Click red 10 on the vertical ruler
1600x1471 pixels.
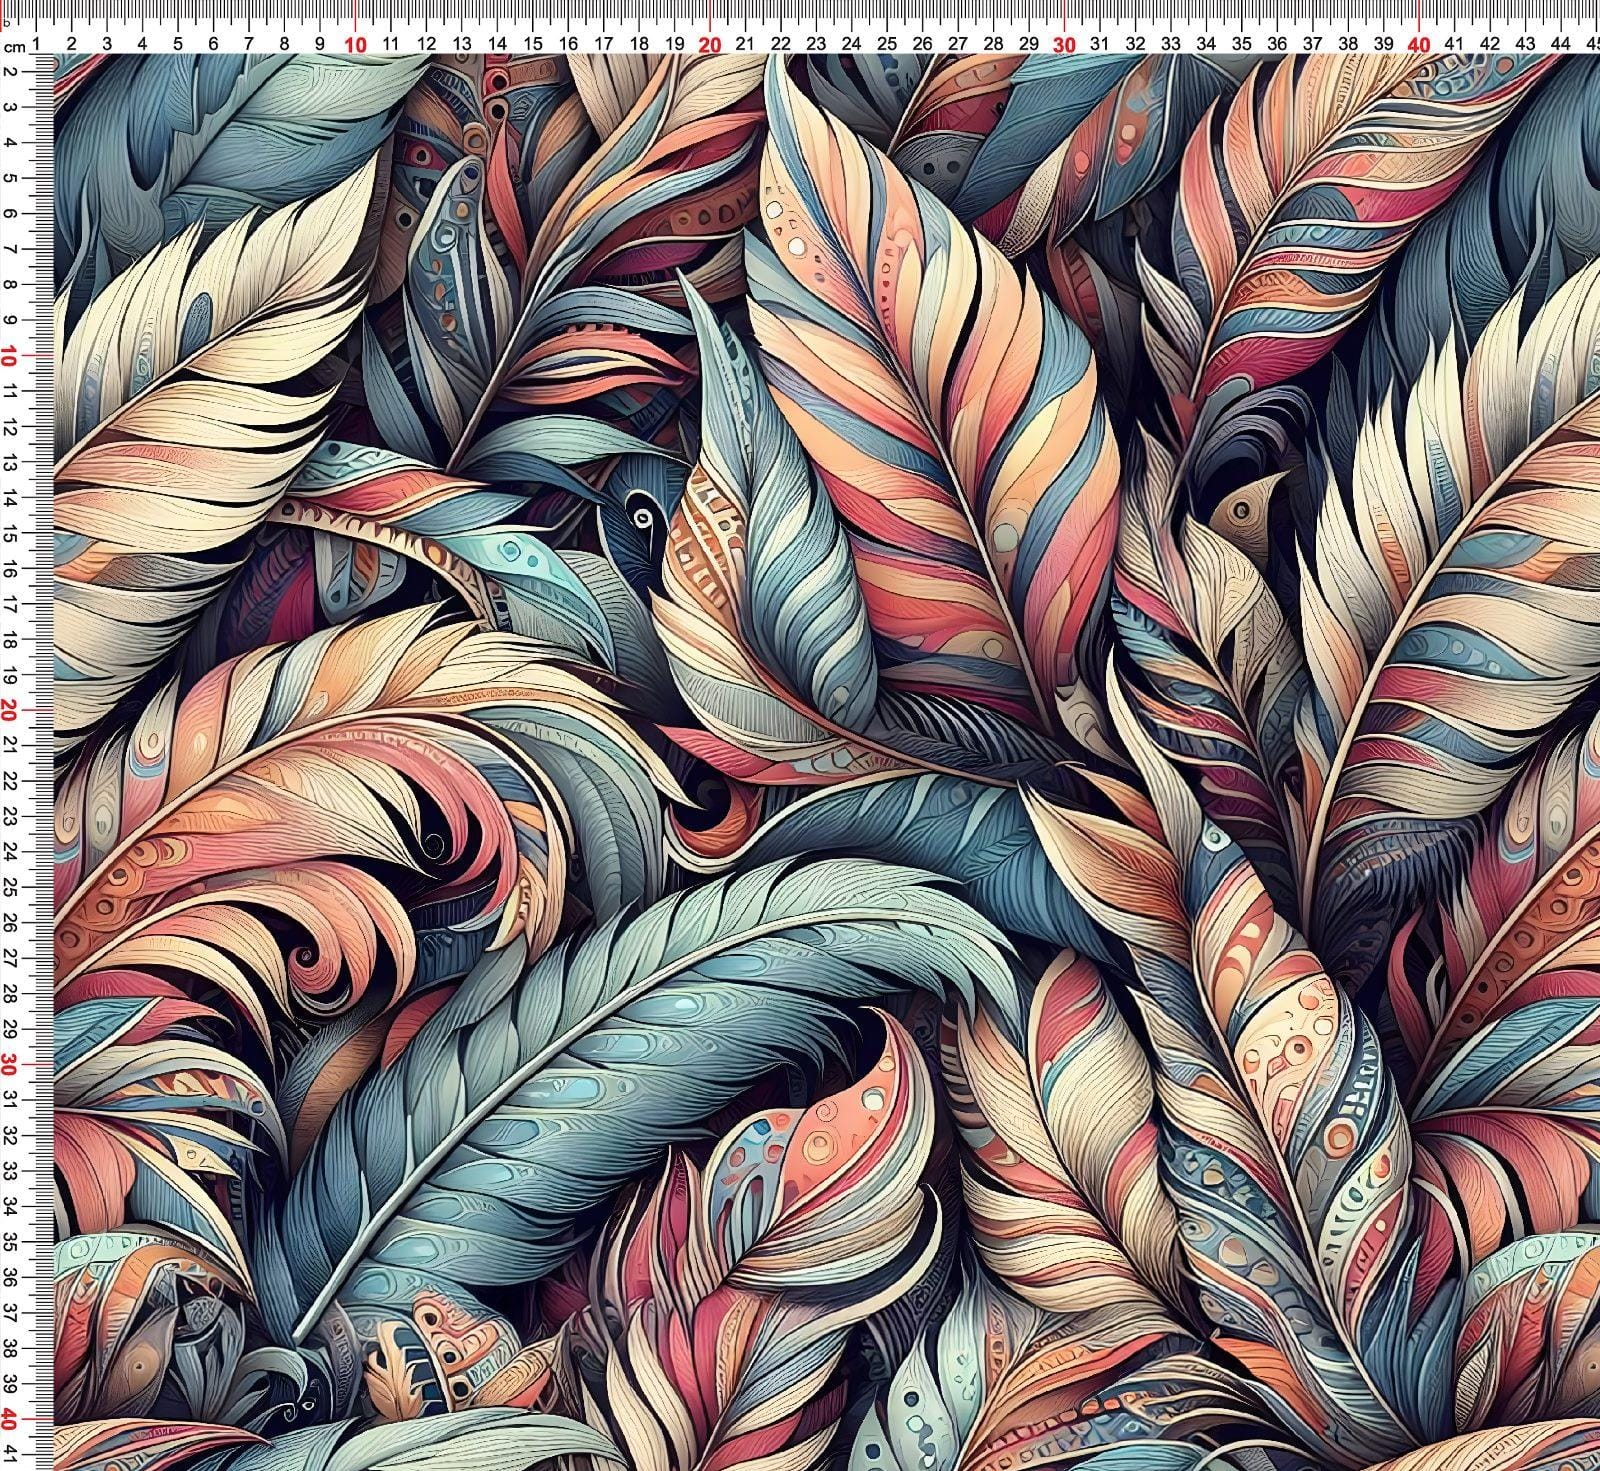(x=11, y=356)
